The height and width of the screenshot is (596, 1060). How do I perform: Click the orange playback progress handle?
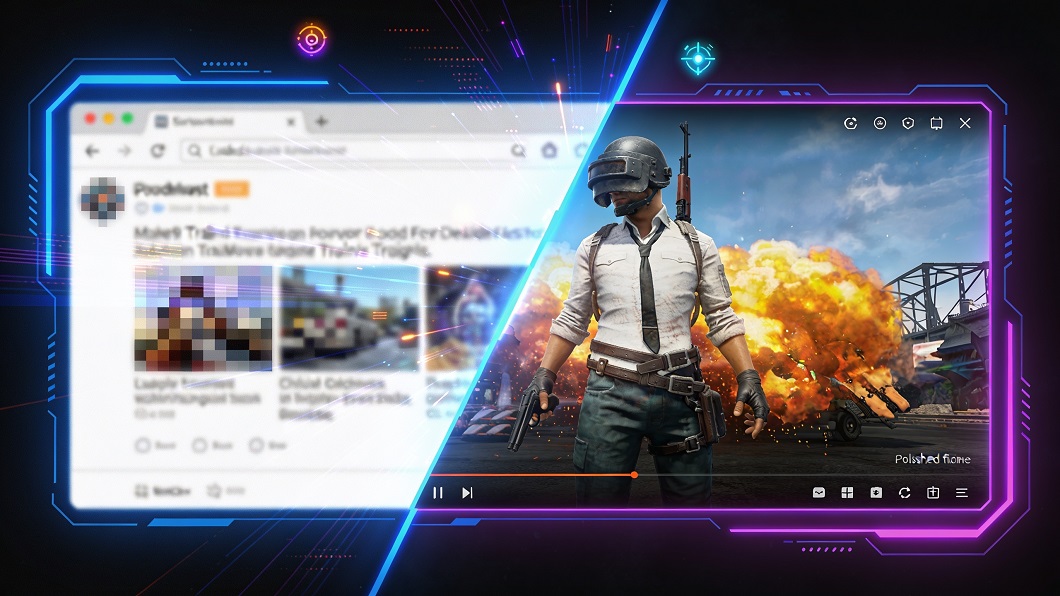point(634,475)
